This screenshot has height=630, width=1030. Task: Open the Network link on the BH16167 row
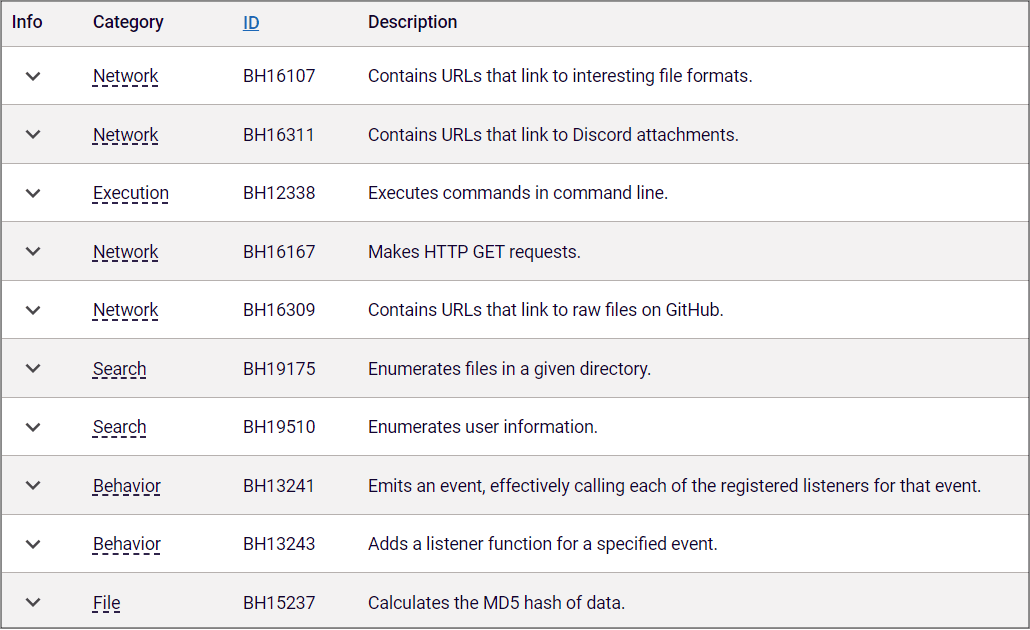point(125,251)
